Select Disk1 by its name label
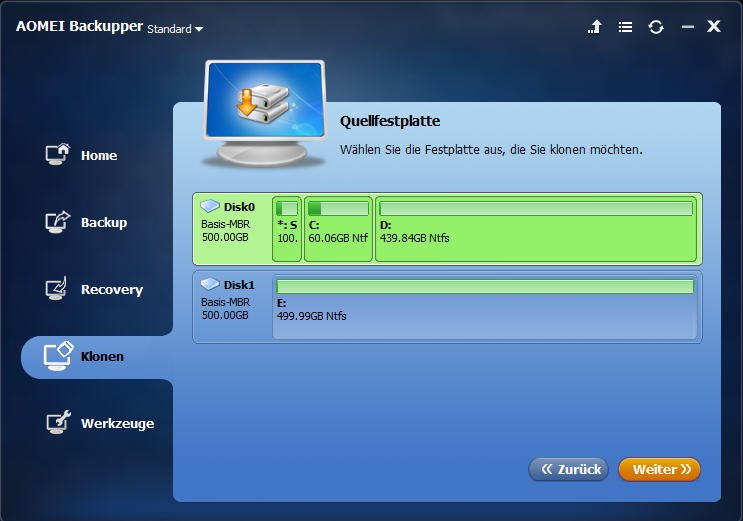 239,285
